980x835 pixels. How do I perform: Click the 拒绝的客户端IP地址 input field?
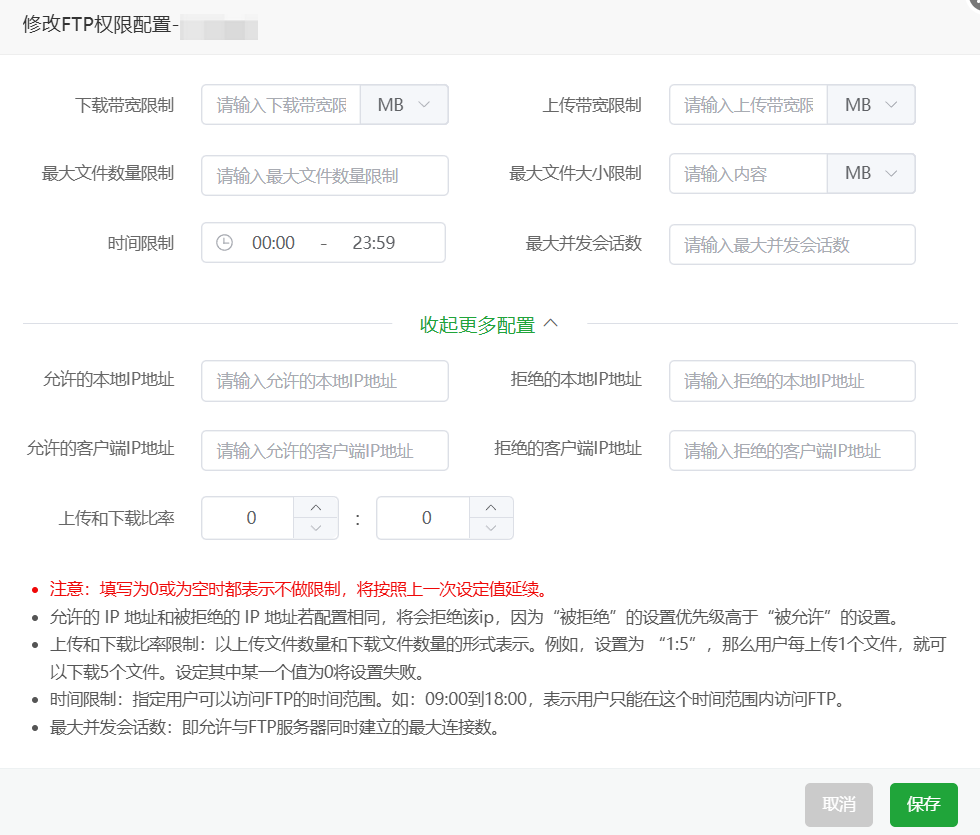click(792, 450)
